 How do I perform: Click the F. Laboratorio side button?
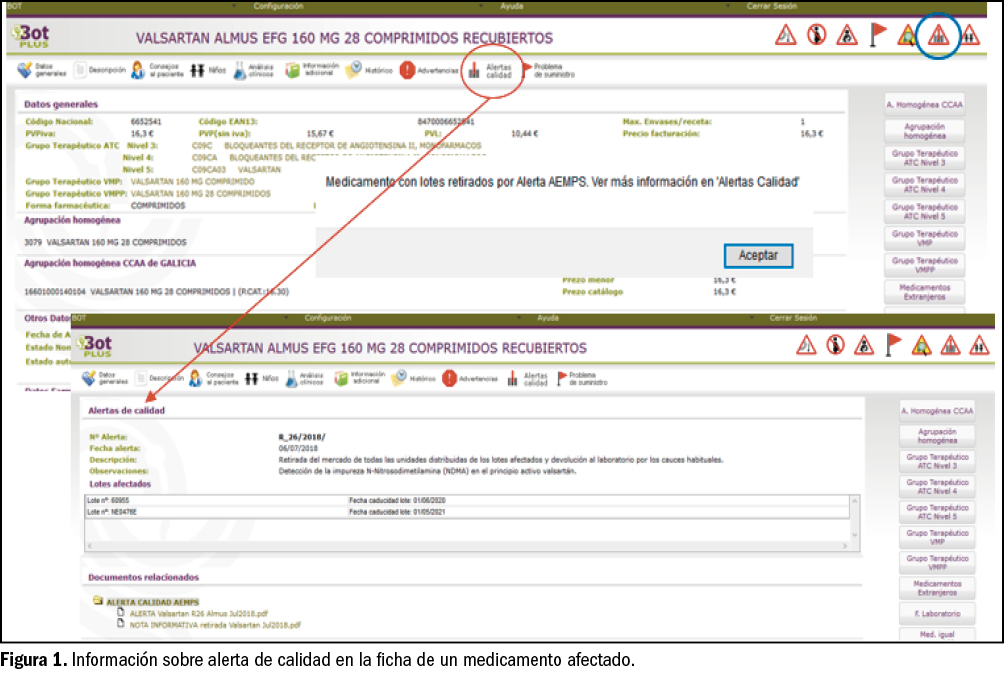(x=937, y=613)
